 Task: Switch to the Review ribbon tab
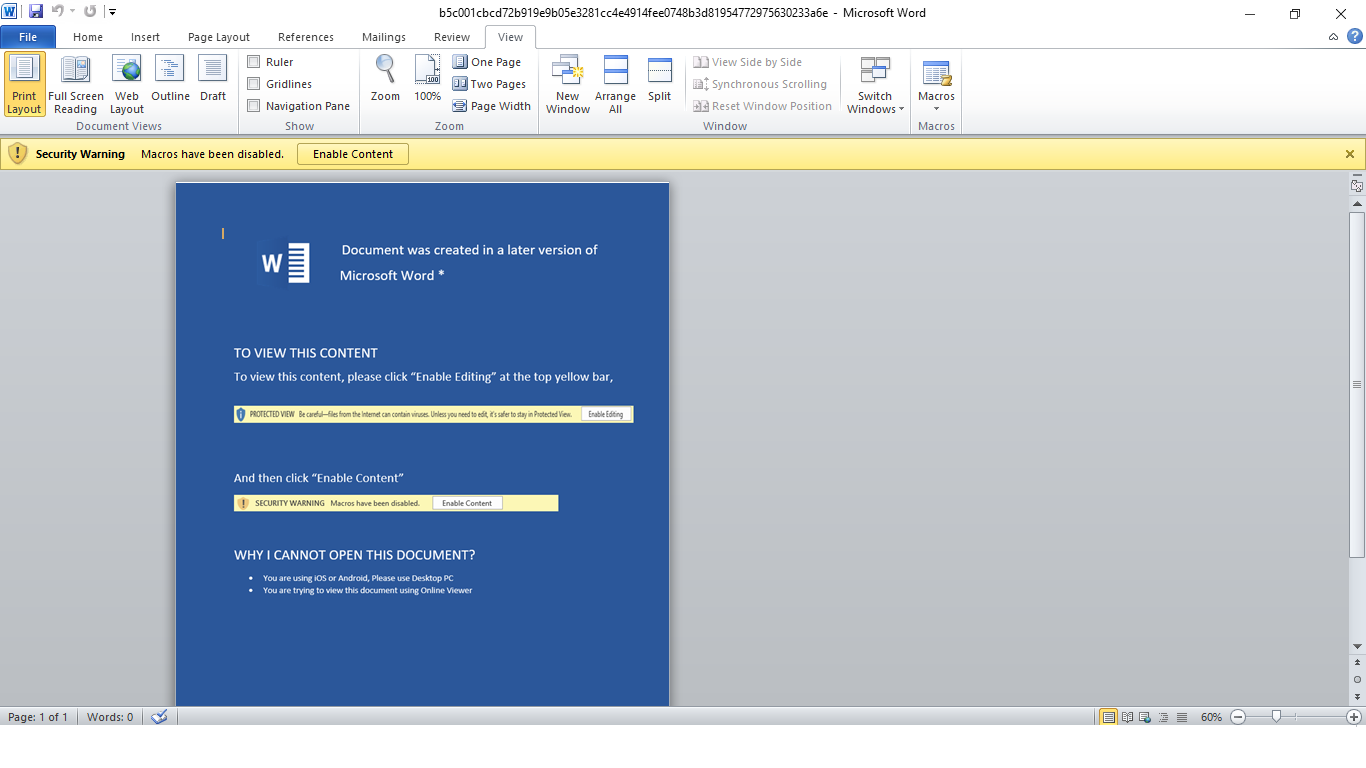(x=451, y=36)
